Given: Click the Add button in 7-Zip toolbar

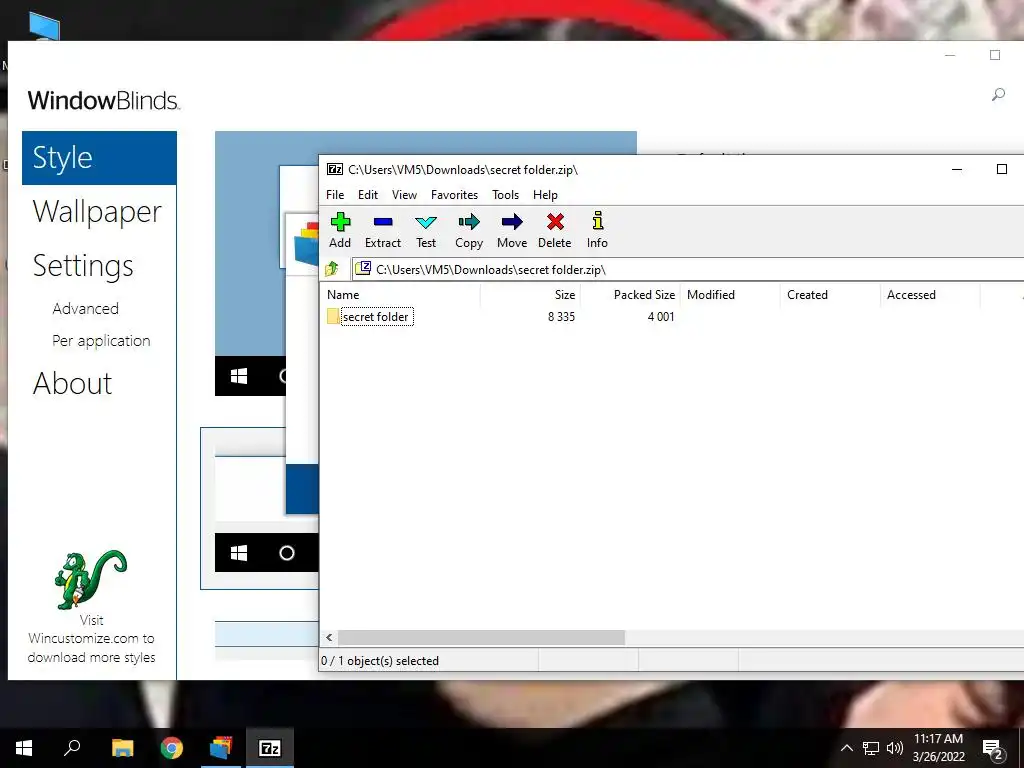Looking at the screenshot, I should [340, 231].
